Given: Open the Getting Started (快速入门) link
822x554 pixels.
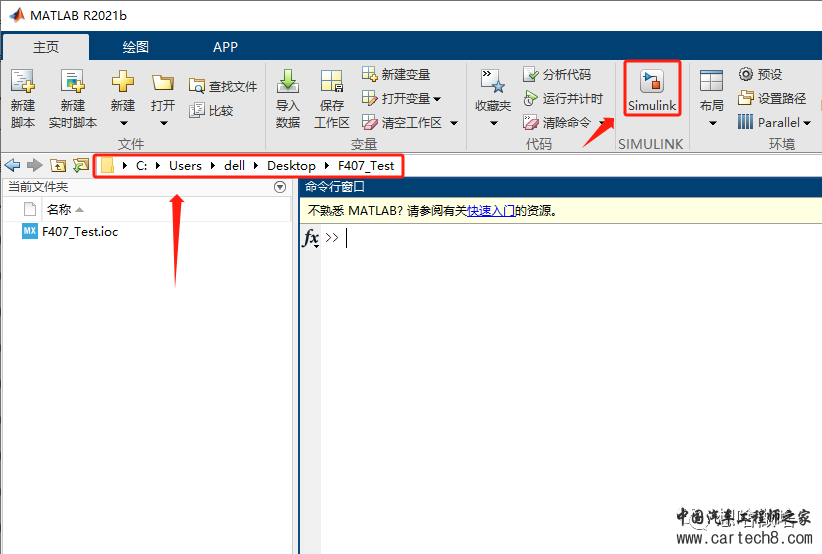Looking at the screenshot, I should tap(491, 211).
